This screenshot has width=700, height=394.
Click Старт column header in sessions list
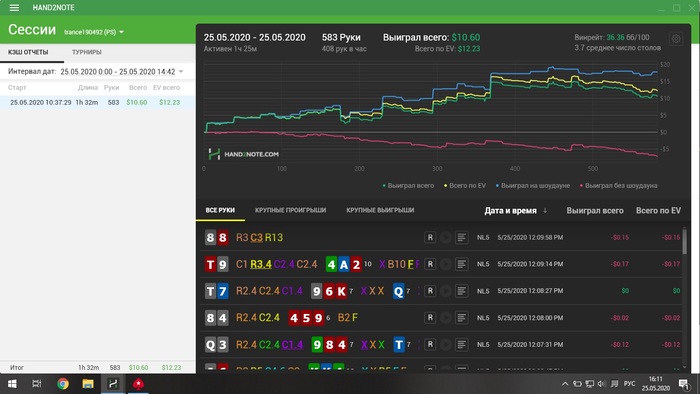coord(17,87)
